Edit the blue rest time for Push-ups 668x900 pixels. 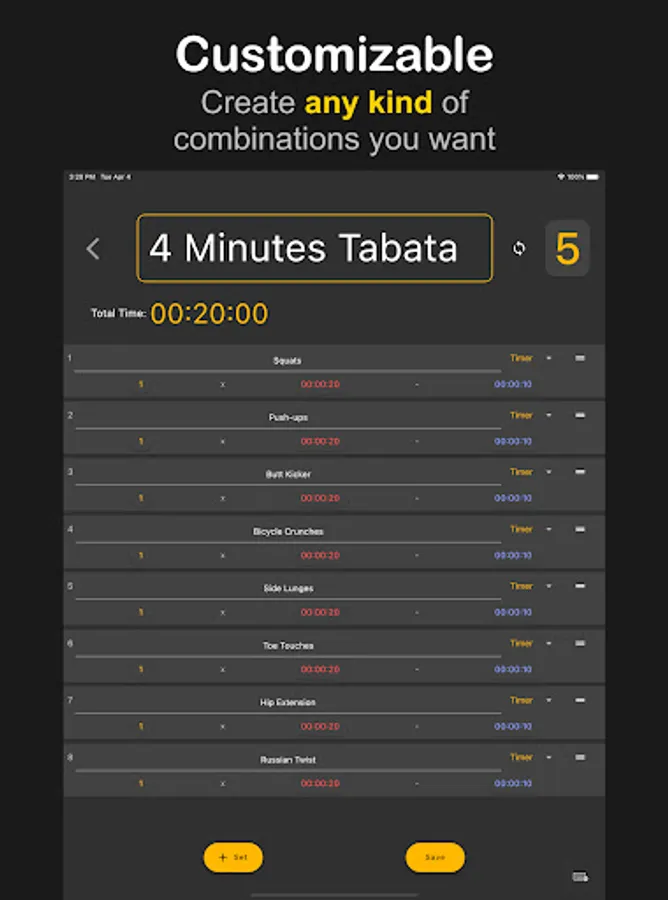click(513, 441)
